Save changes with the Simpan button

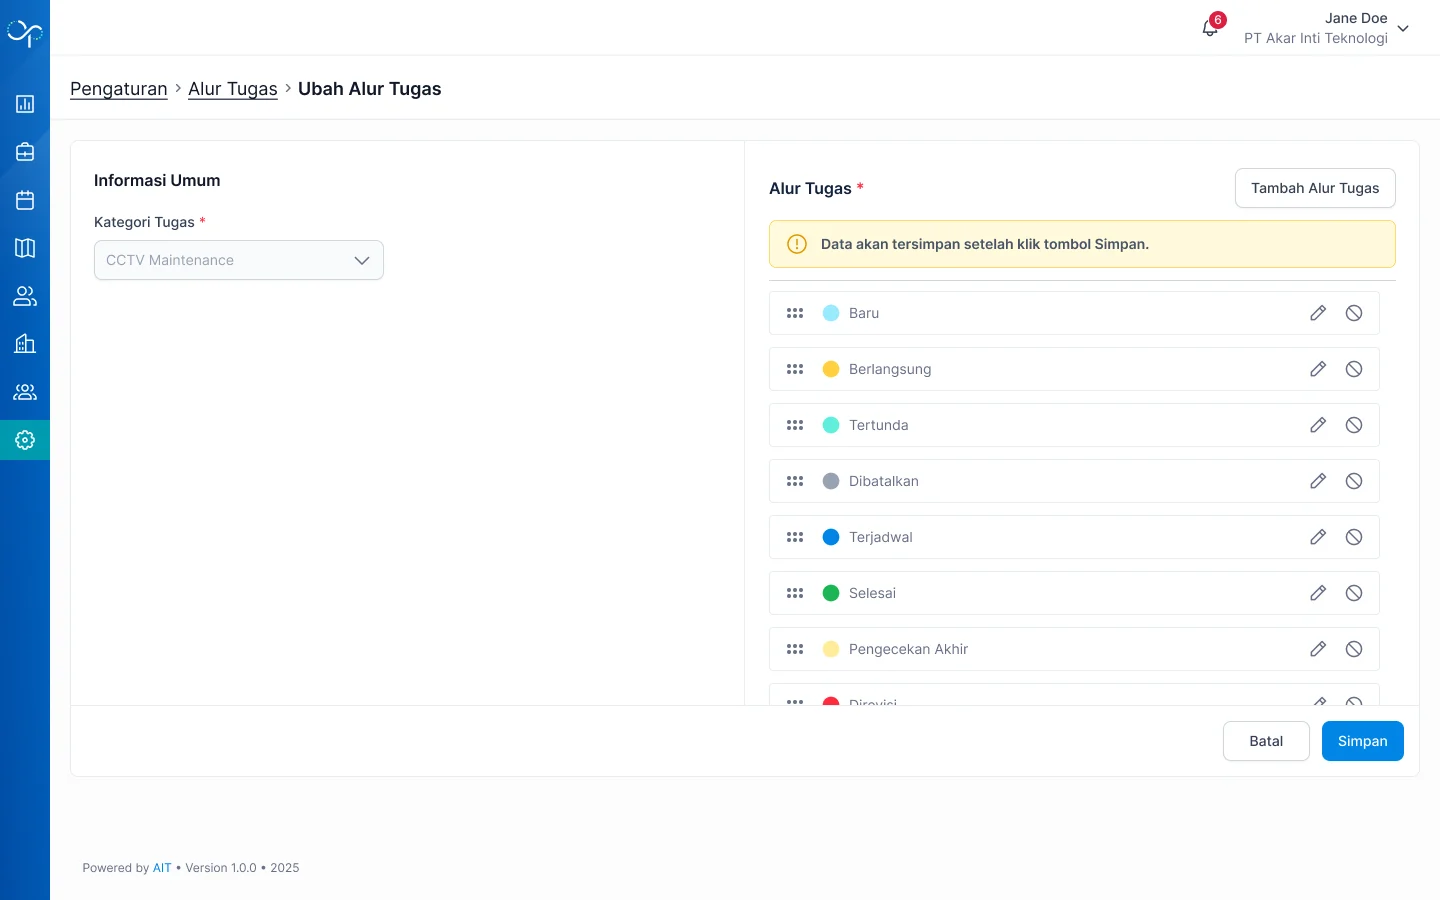[x=1363, y=741]
